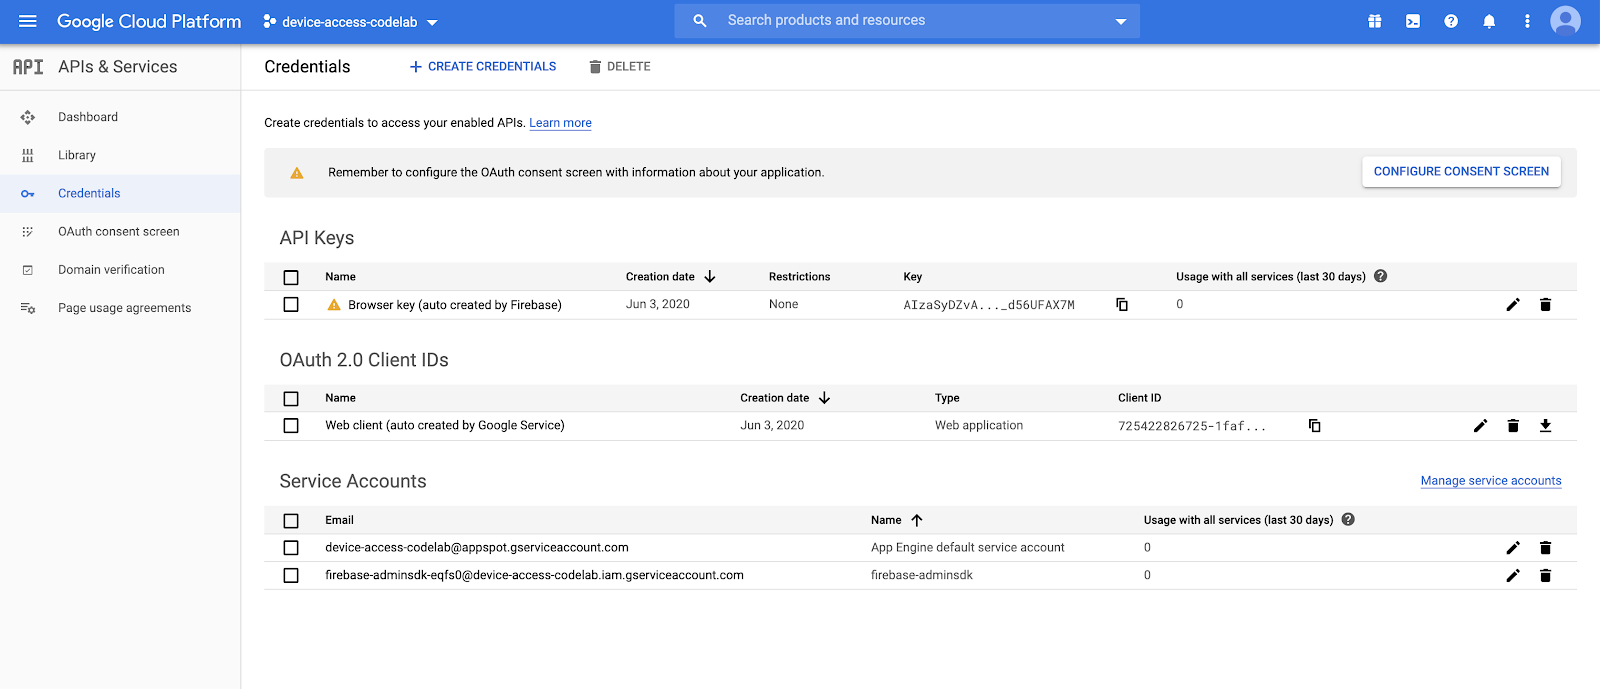Viewport: 1600px width, 689px height.
Task: Tick the device-access-codelab service account checkbox
Action: [291, 548]
